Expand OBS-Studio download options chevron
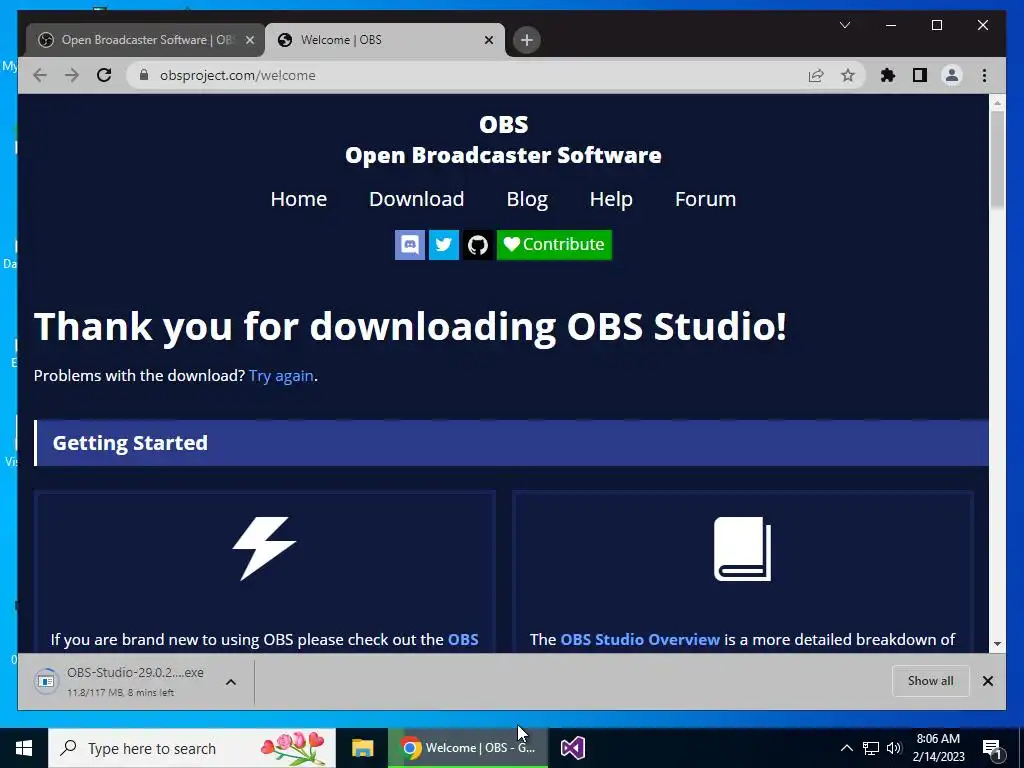 point(231,682)
